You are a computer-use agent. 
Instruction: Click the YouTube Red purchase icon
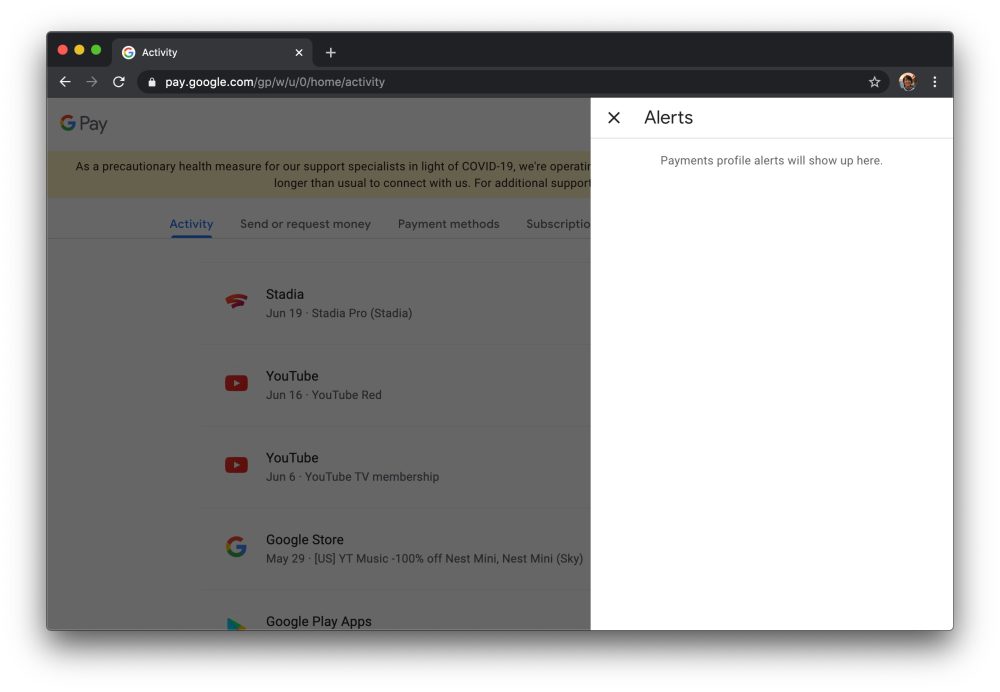click(236, 383)
